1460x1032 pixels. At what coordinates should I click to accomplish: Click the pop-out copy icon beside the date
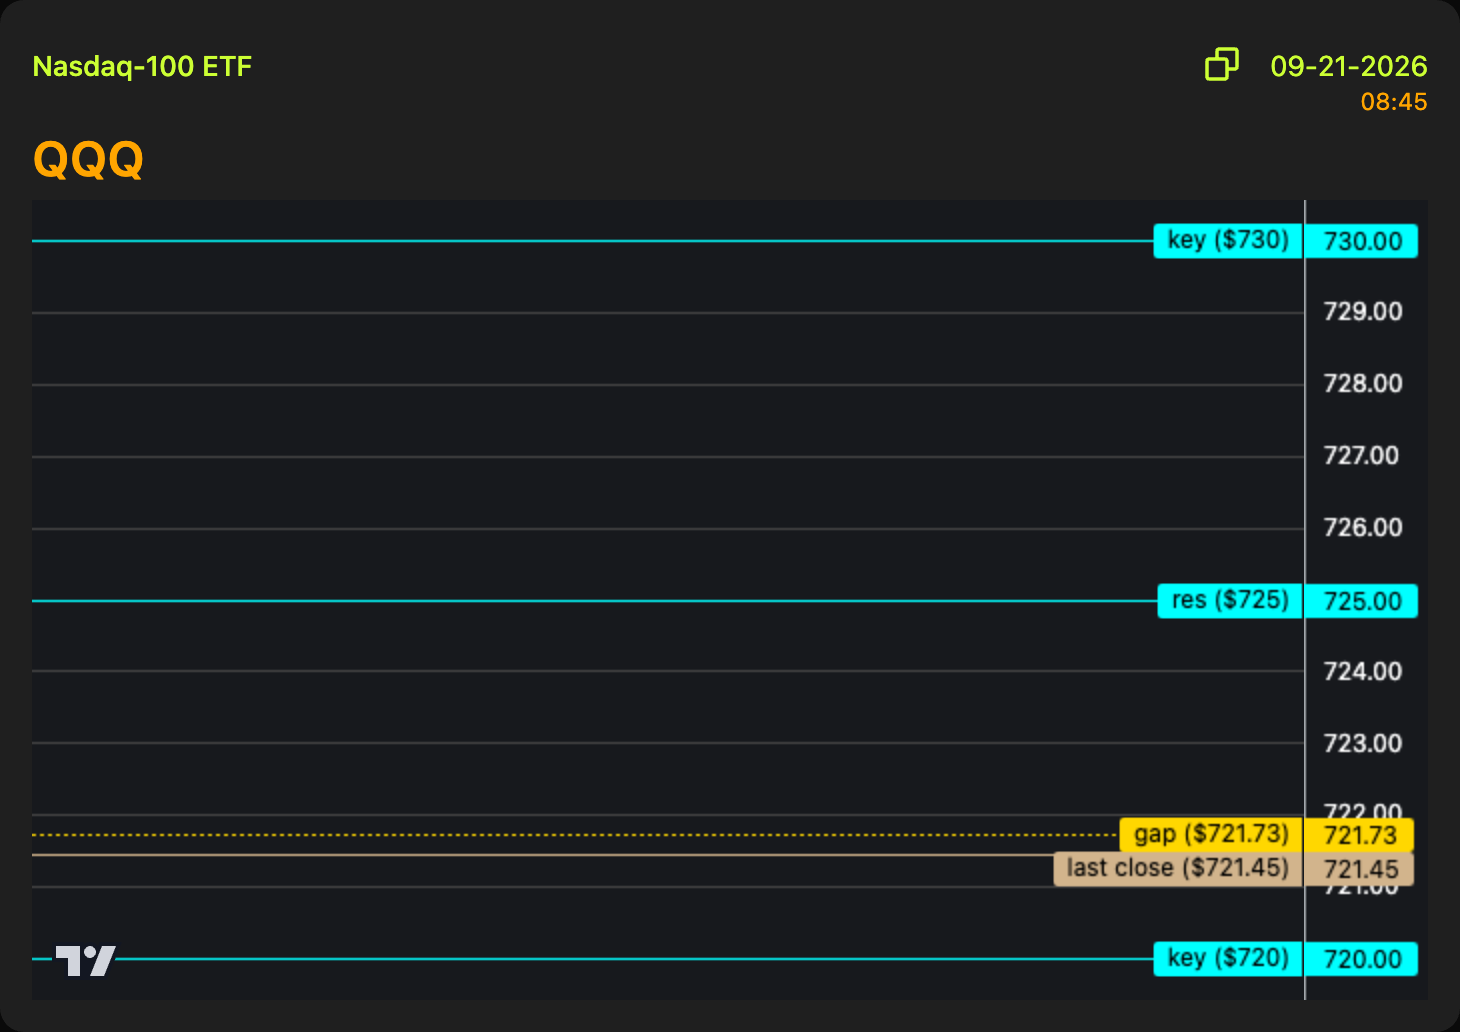point(1222,65)
